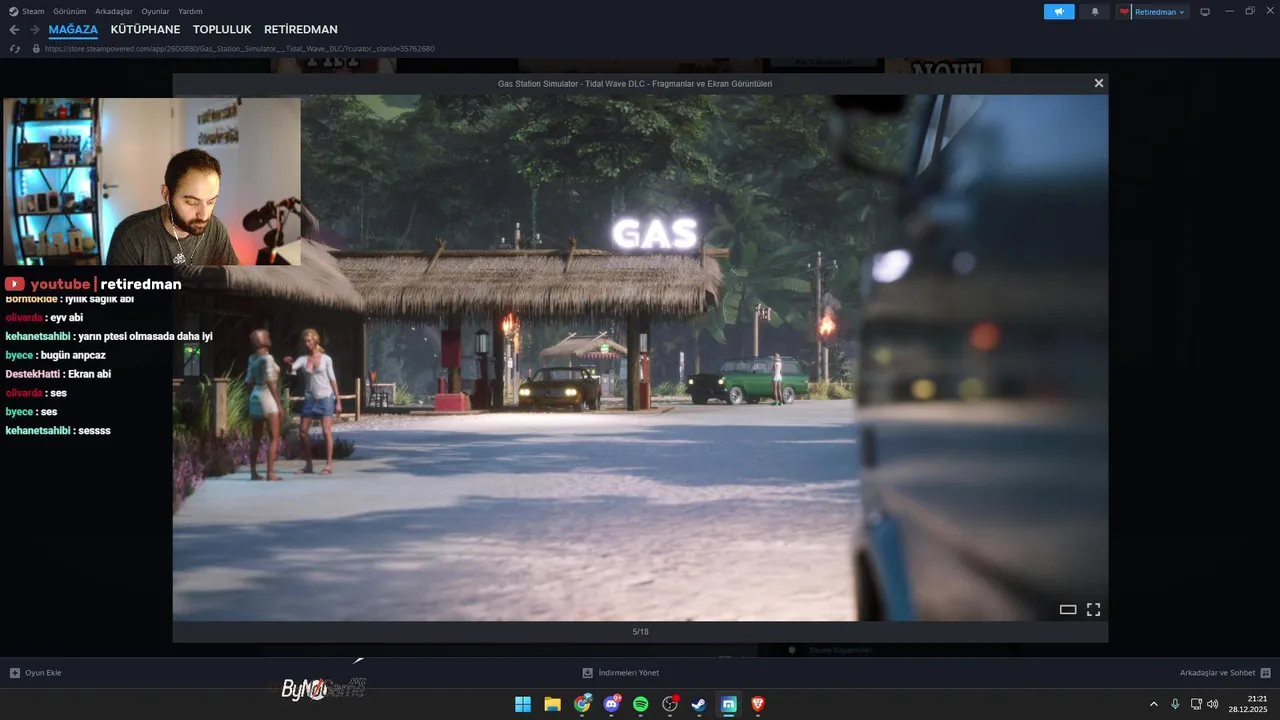Switch Steam to Big Picture mode
This screenshot has width=1280, height=720.
click(1205, 12)
